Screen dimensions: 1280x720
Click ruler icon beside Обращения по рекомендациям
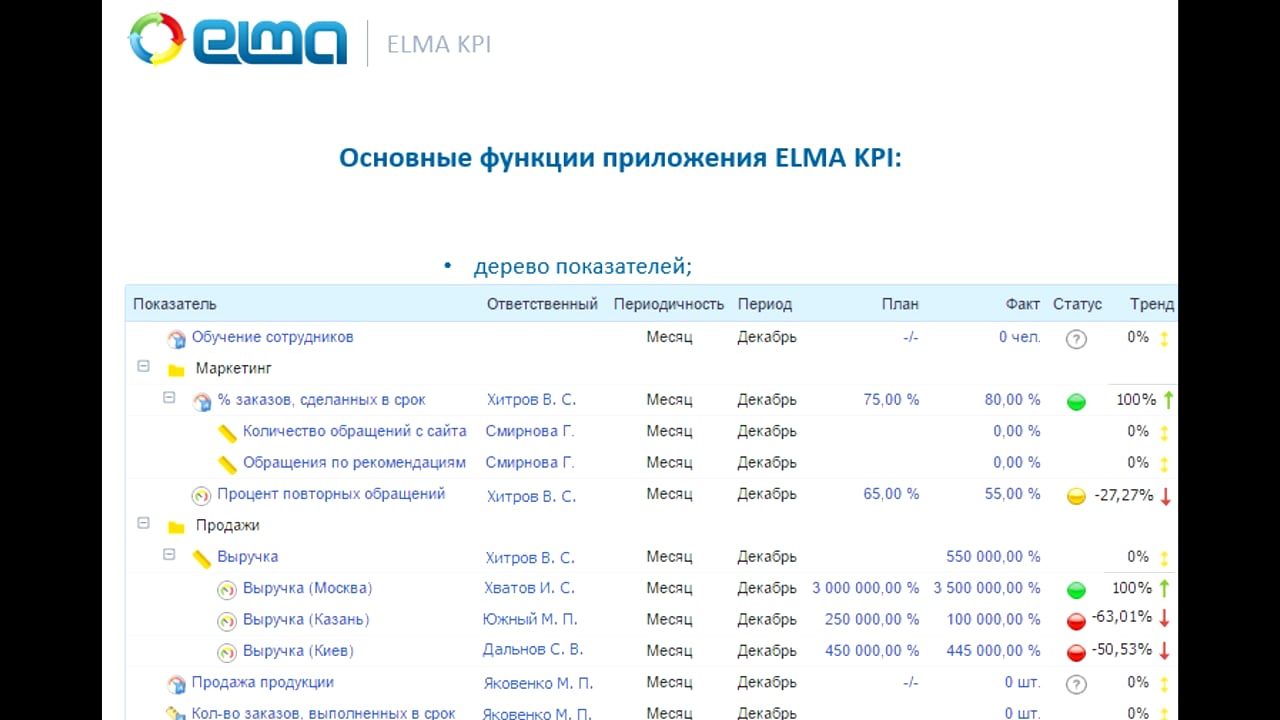pos(227,464)
